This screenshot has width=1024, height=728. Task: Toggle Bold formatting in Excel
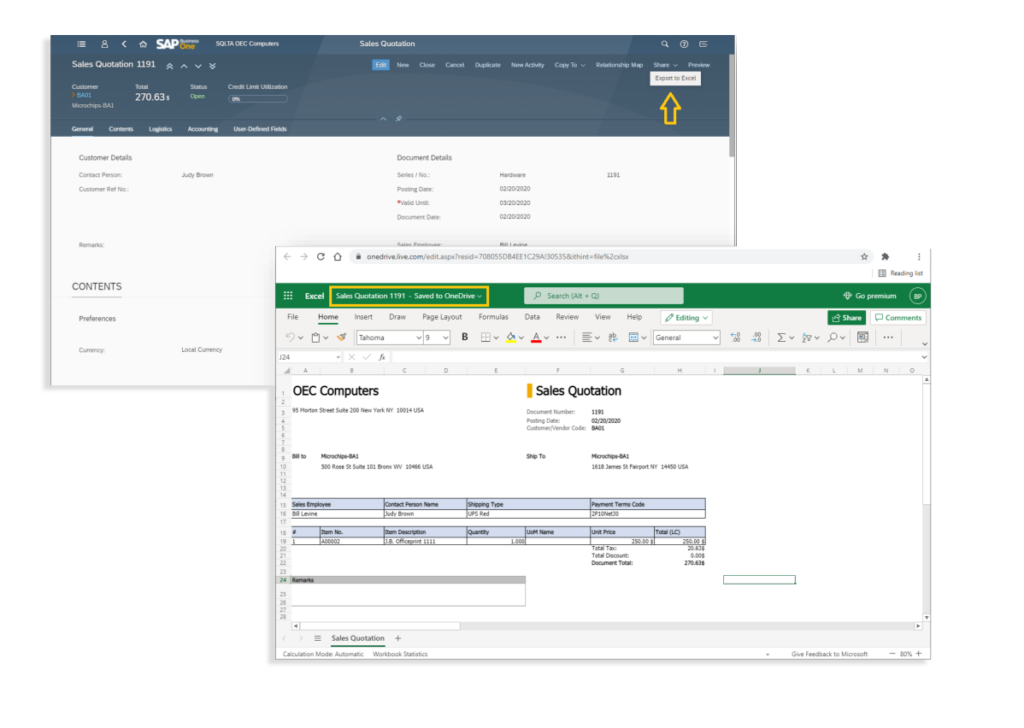[464, 338]
